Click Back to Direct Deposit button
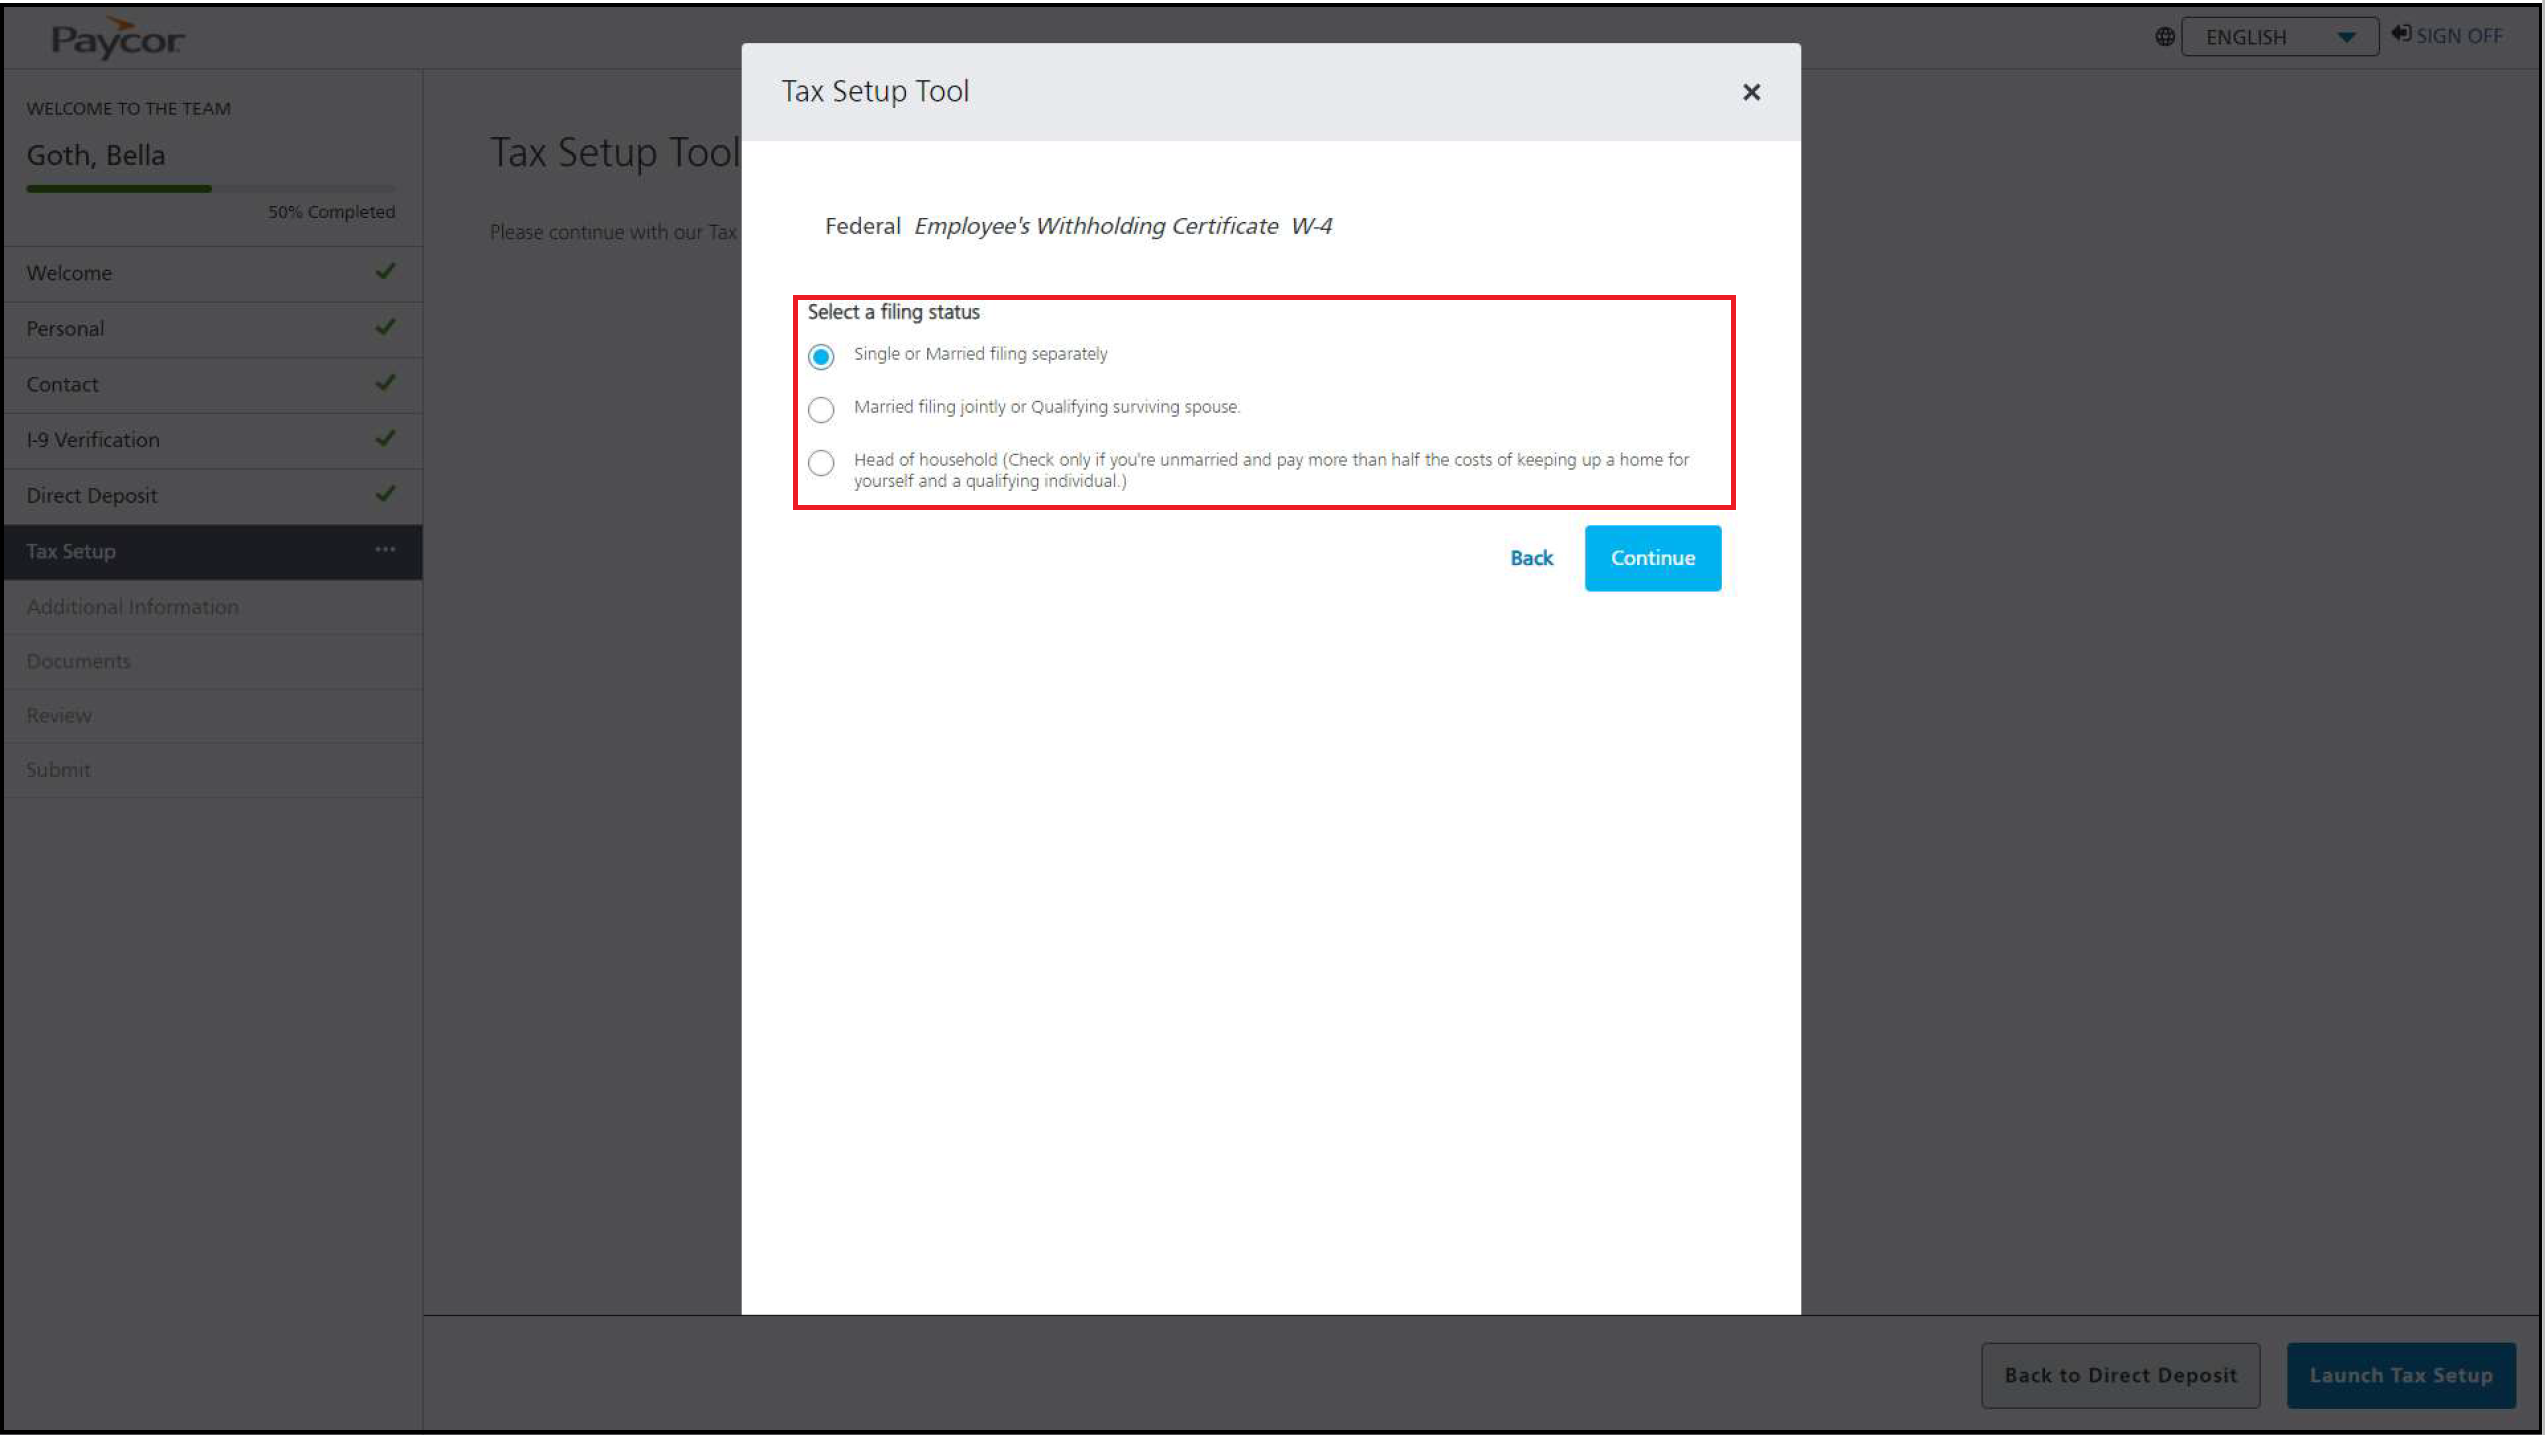The height and width of the screenshot is (1435, 2545). (x=2120, y=1375)
